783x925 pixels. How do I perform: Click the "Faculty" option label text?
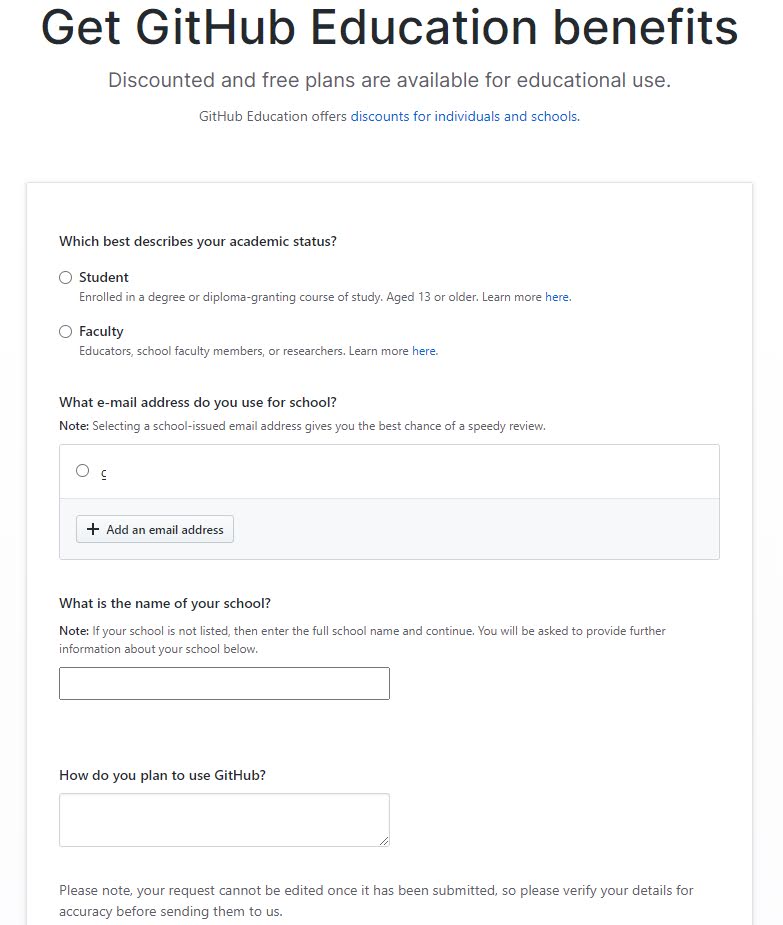[101, 332]
